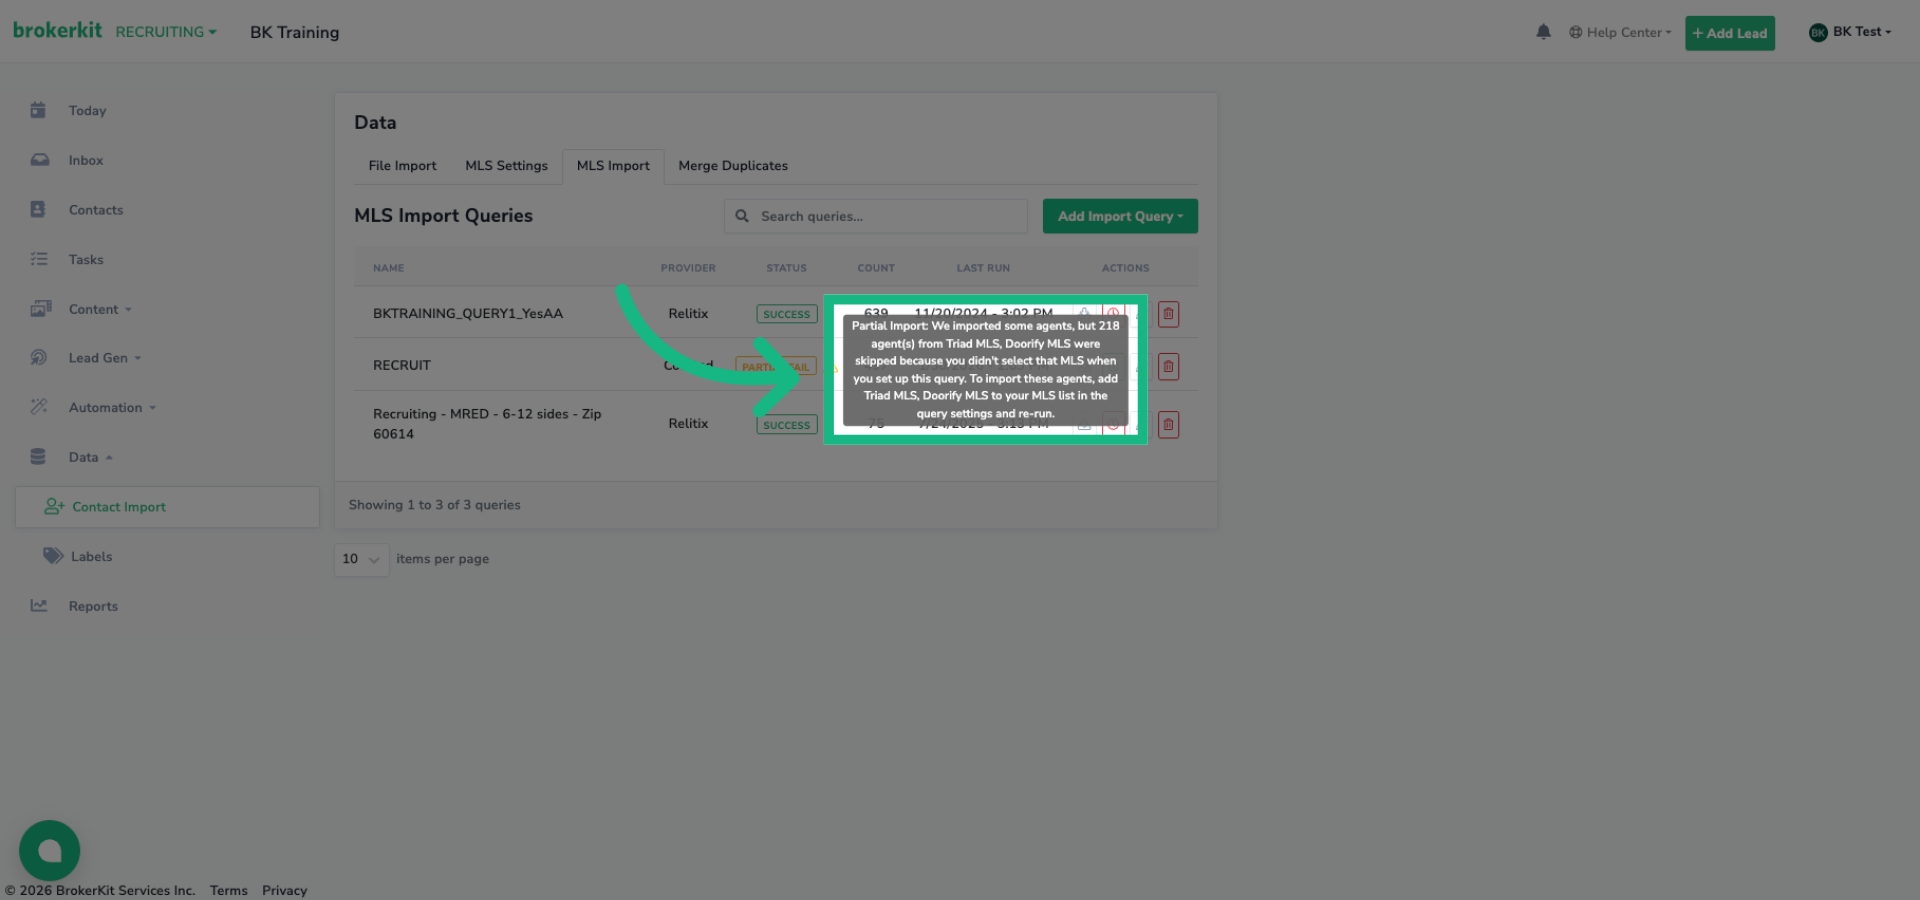
Task: Delete the RECRUIT query with trash icon
Action: [1168, 366]
